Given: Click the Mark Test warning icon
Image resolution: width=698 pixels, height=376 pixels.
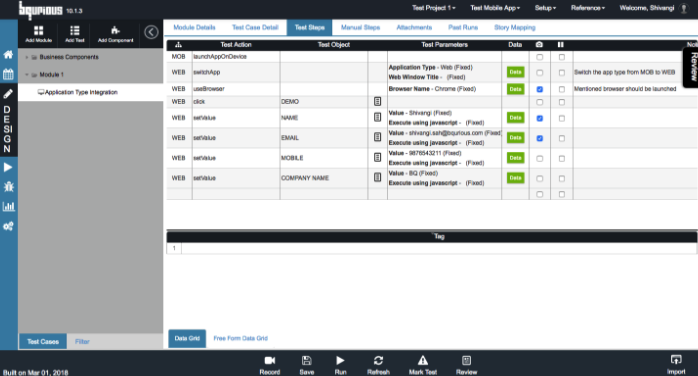Looking at the screenshot, I should [x=423, y=360].
